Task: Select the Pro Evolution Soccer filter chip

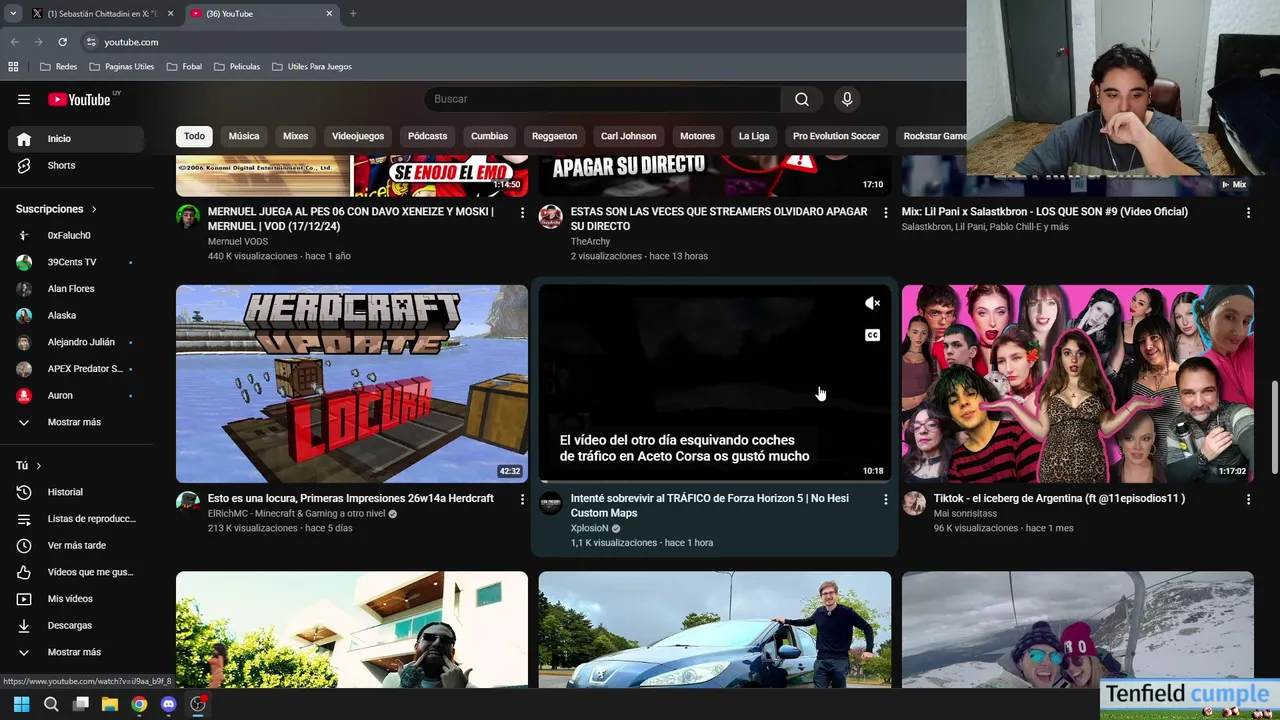Action: (836, 136)
